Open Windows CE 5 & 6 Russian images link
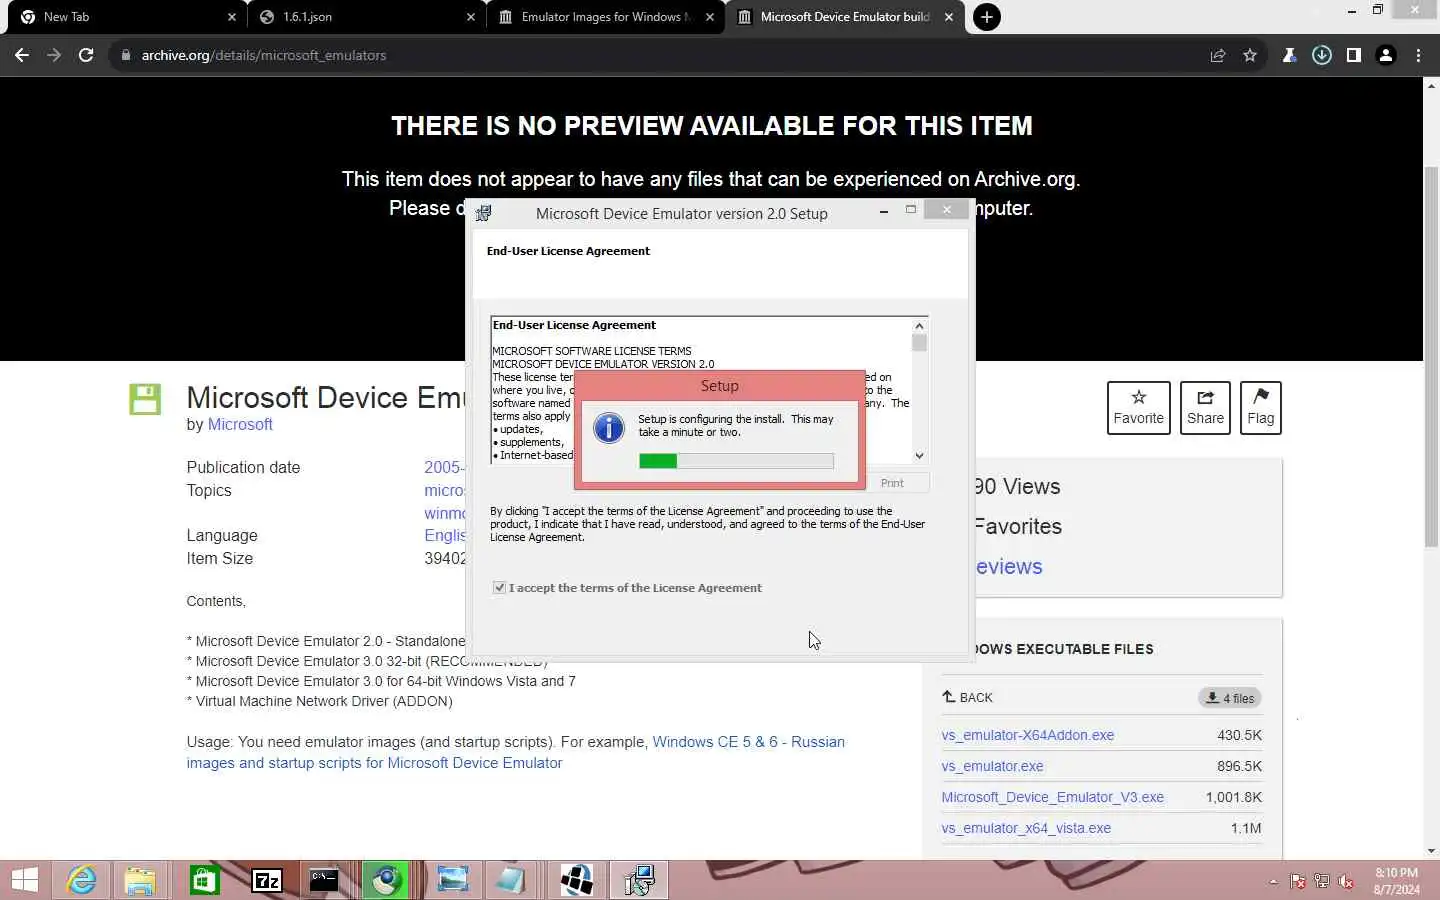This screenshot has width=1440, height=900. click(516, 752)
